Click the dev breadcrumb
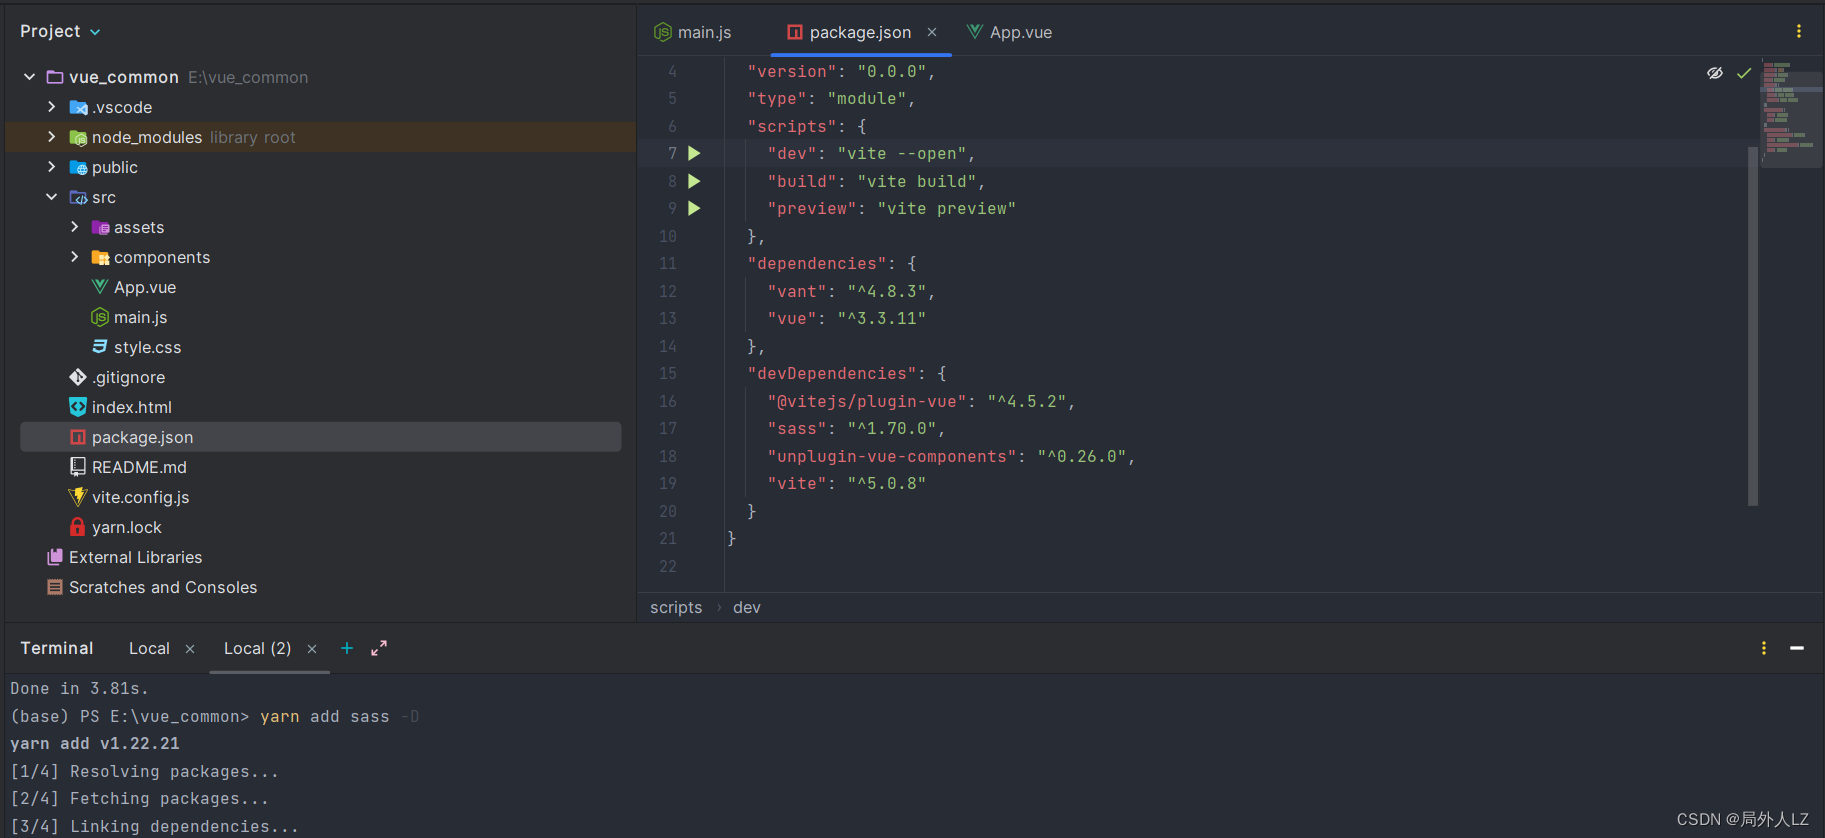Image resolution: width=1825 pixels, height=838 pixels. click(747, 607)
